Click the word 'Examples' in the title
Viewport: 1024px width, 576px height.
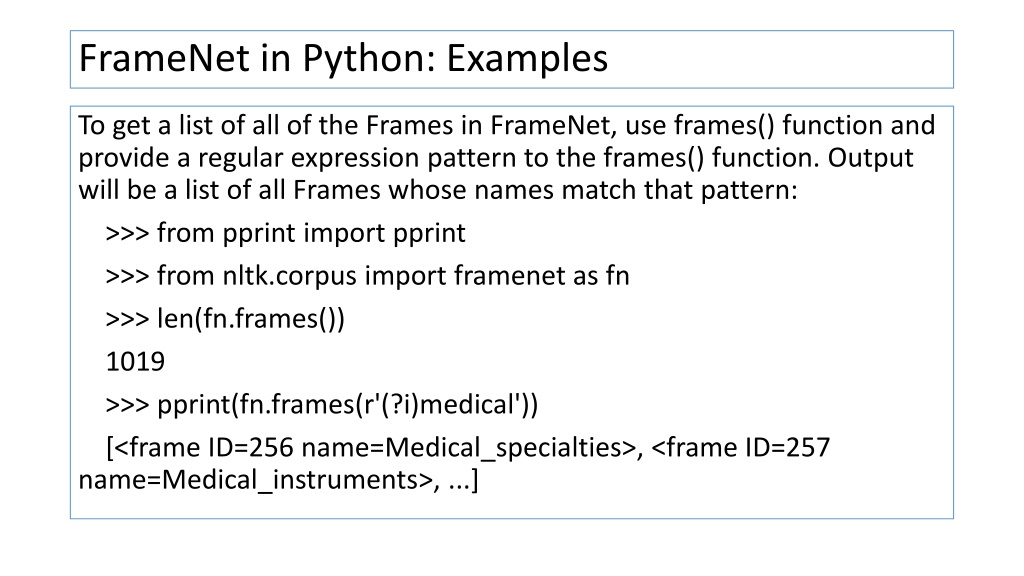coord(527,59)
